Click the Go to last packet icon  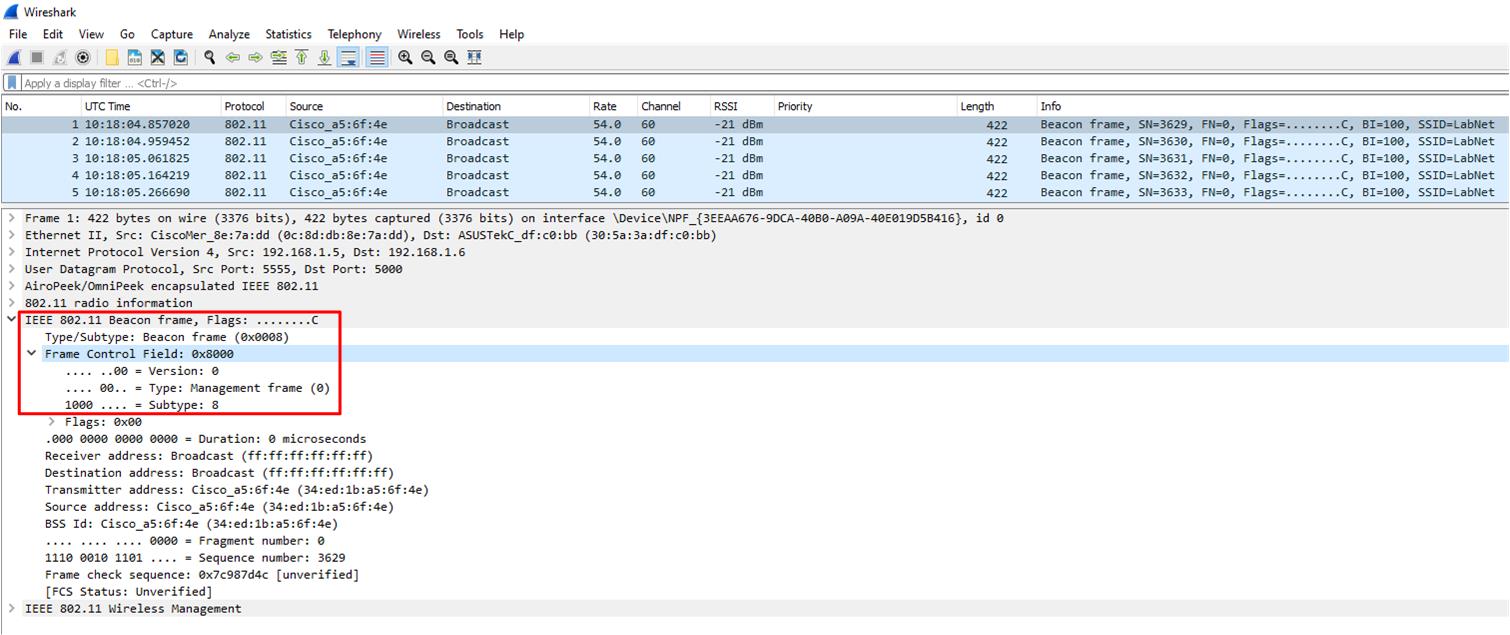tap(324, 57)
